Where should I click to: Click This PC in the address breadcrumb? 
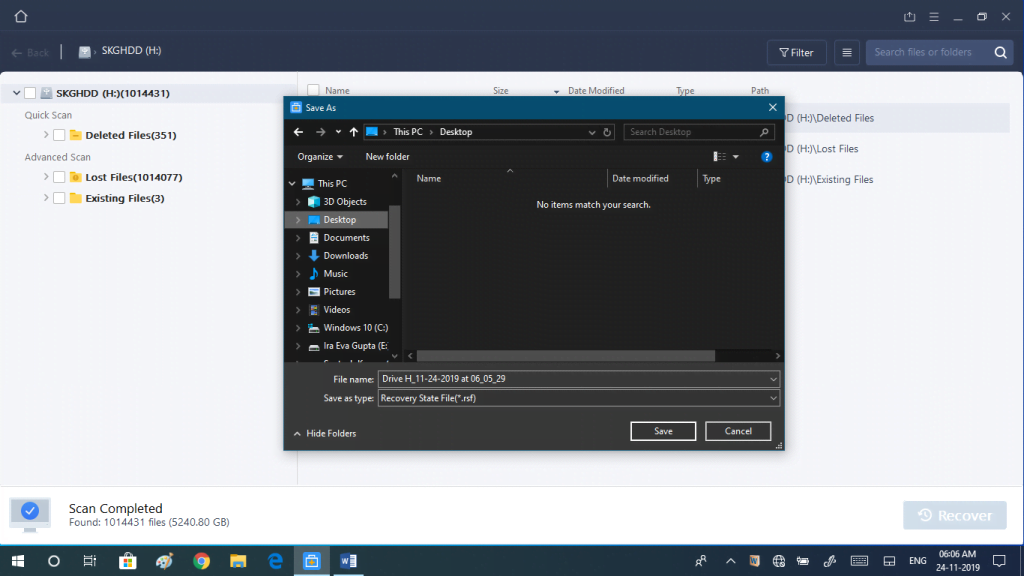[408, 132]
